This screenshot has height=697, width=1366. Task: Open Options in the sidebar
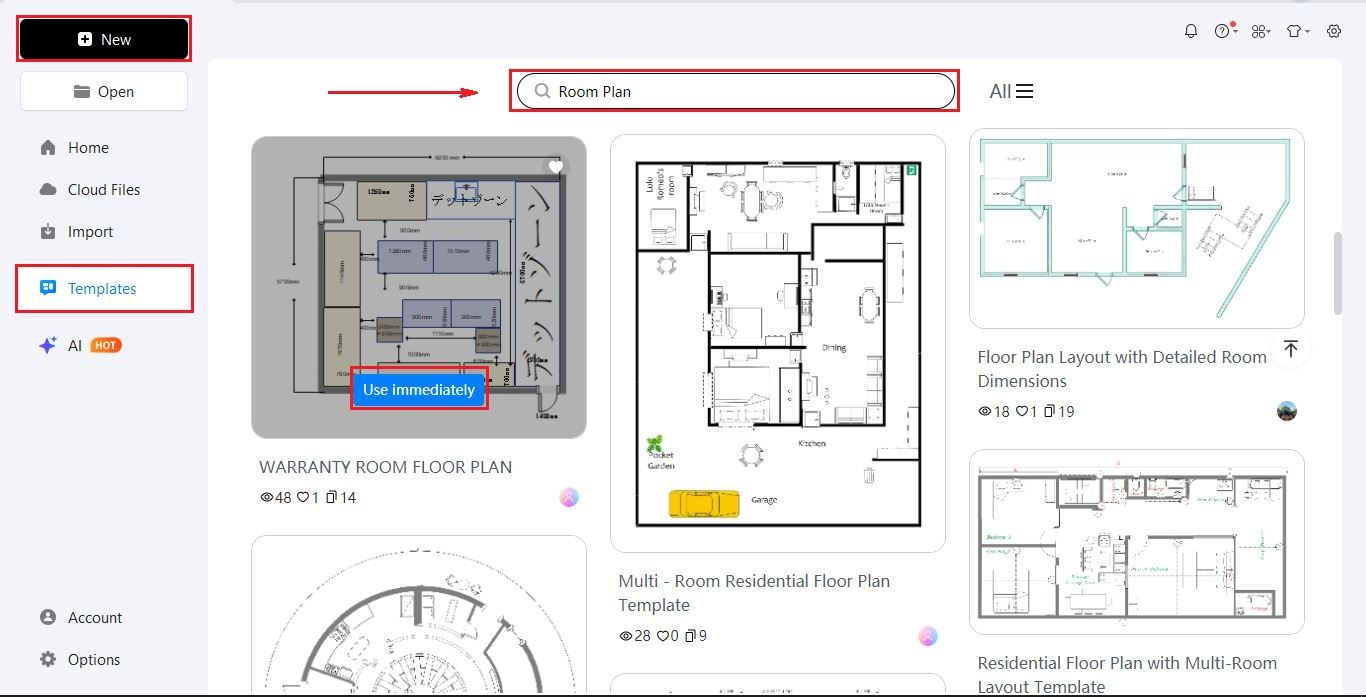pyautogui.click(x=94, y=659)
